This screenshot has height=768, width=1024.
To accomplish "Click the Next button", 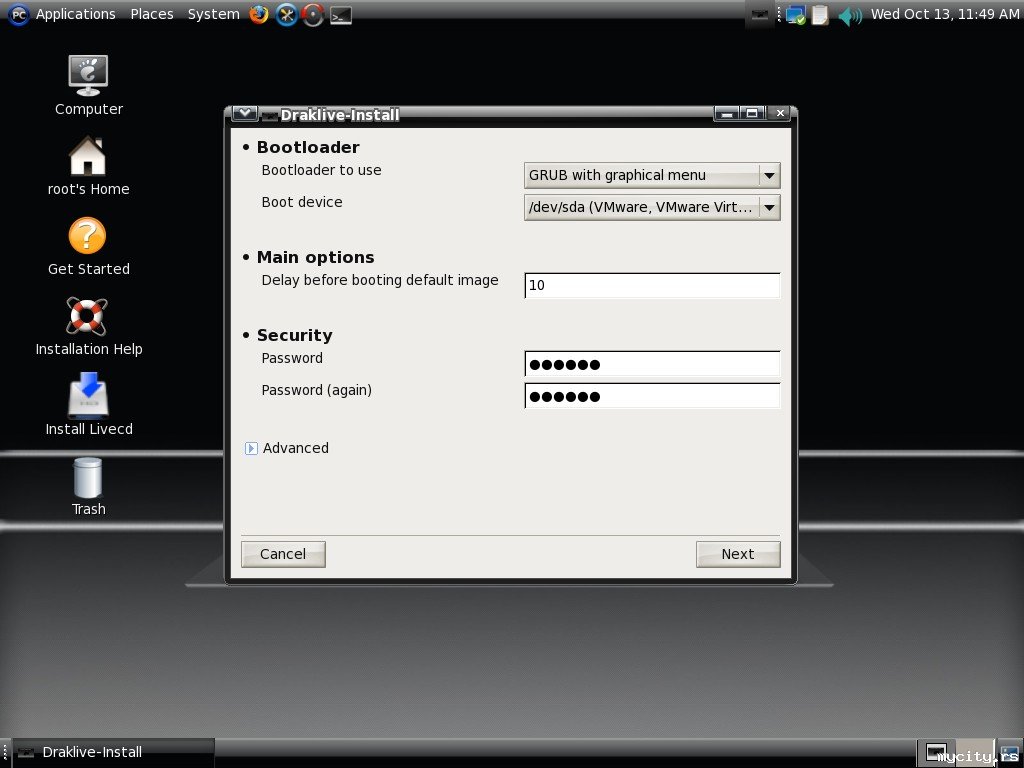I will 738,554.
